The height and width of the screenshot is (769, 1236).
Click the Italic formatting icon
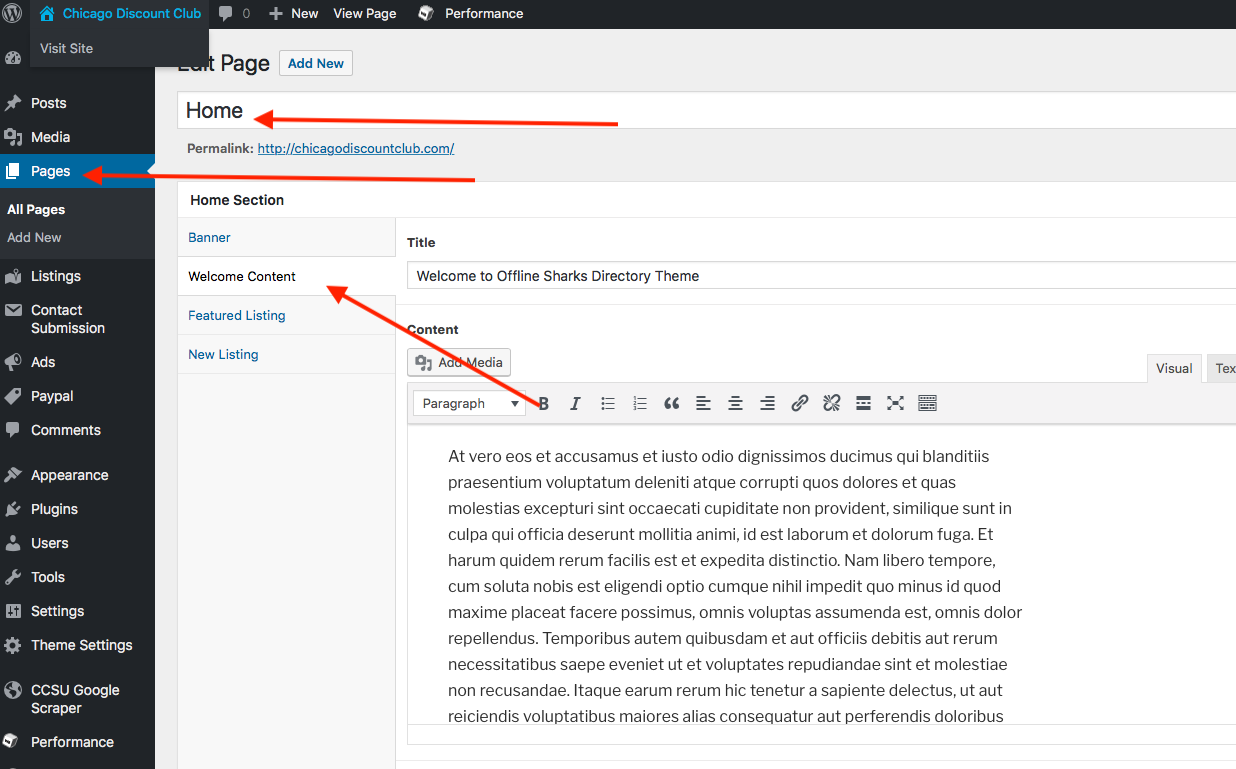point(575,403)
